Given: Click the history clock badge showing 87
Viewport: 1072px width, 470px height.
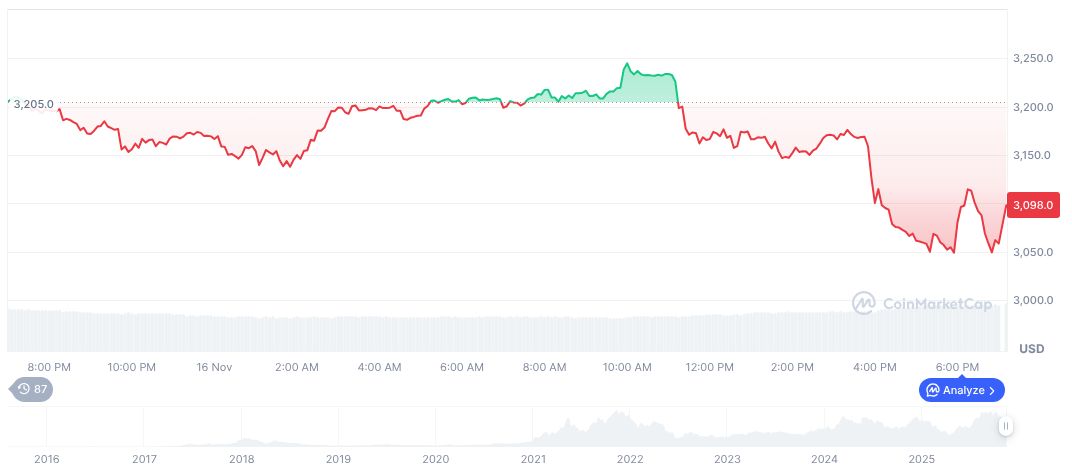Looking at the screenshot, I should click(x=31, y=389).
